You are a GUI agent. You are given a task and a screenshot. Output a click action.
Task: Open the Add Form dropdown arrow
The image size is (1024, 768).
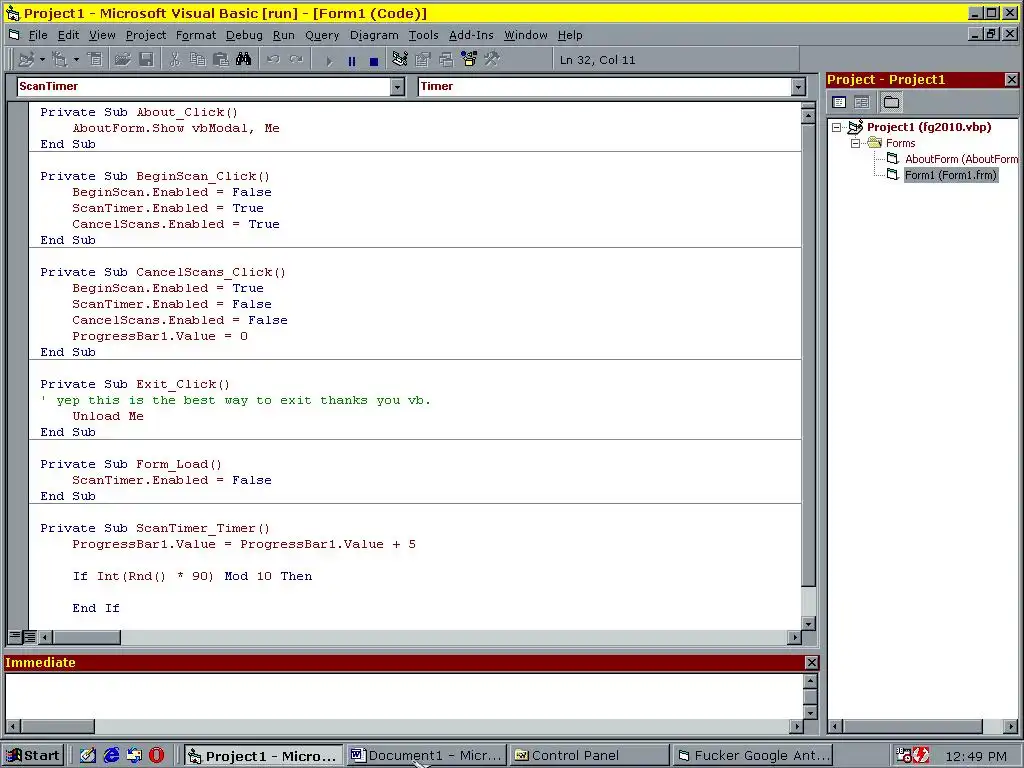pos(76,59)
